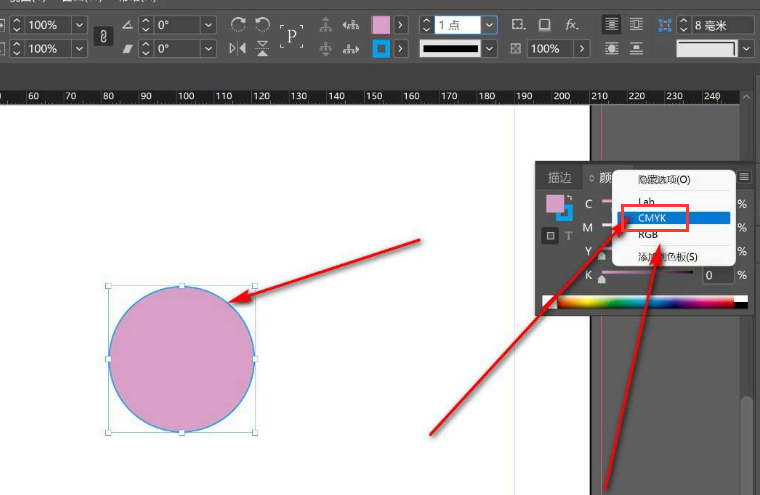Click the pink fill swatch in the toolbar

(x=381, y=24)
